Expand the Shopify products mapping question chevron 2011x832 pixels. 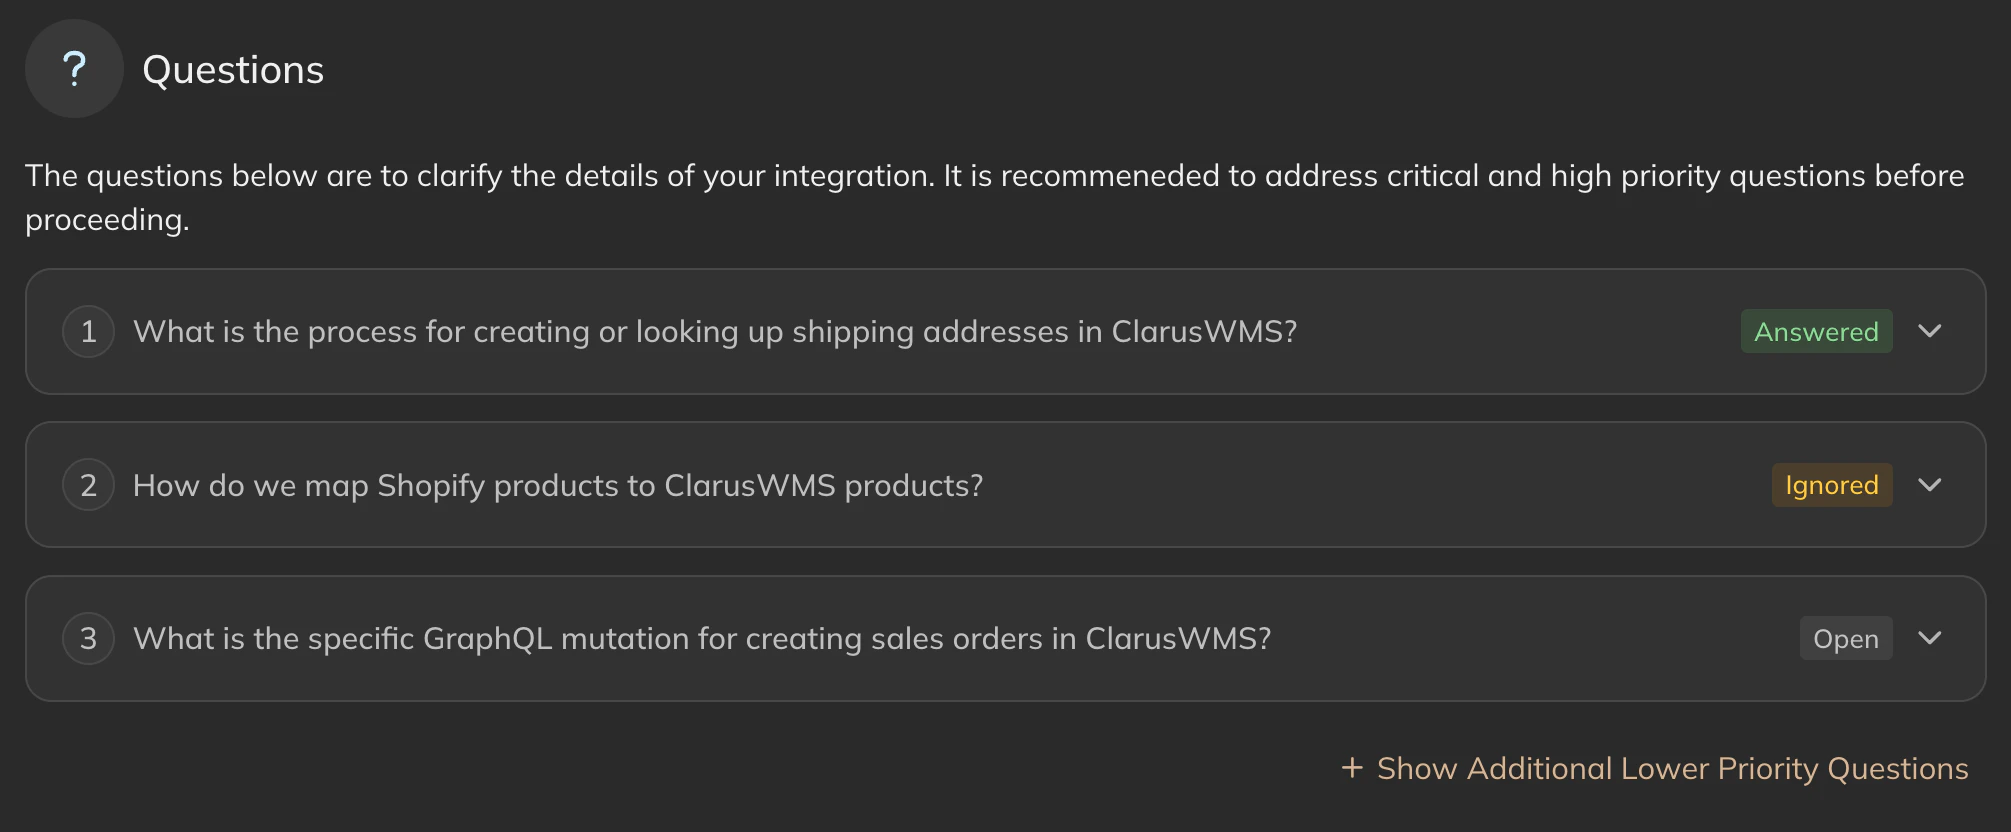tap(1930, 485)
